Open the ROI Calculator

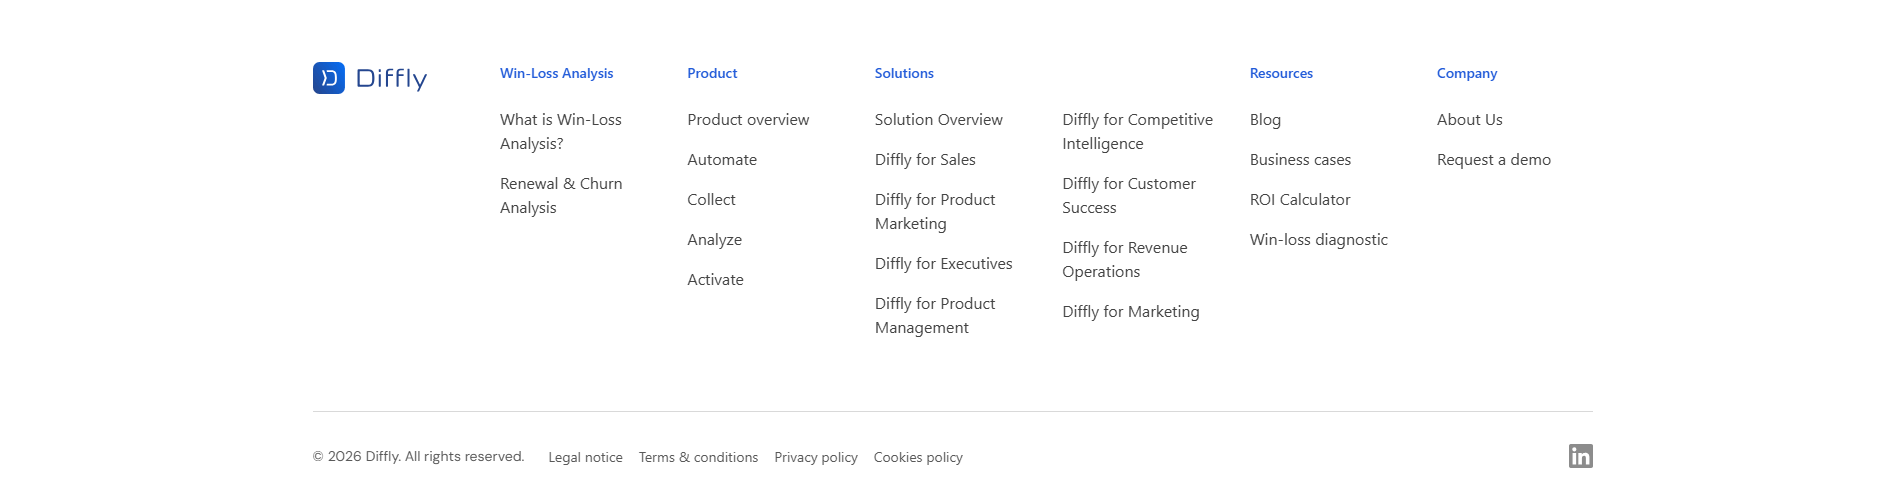point(1300,199)
